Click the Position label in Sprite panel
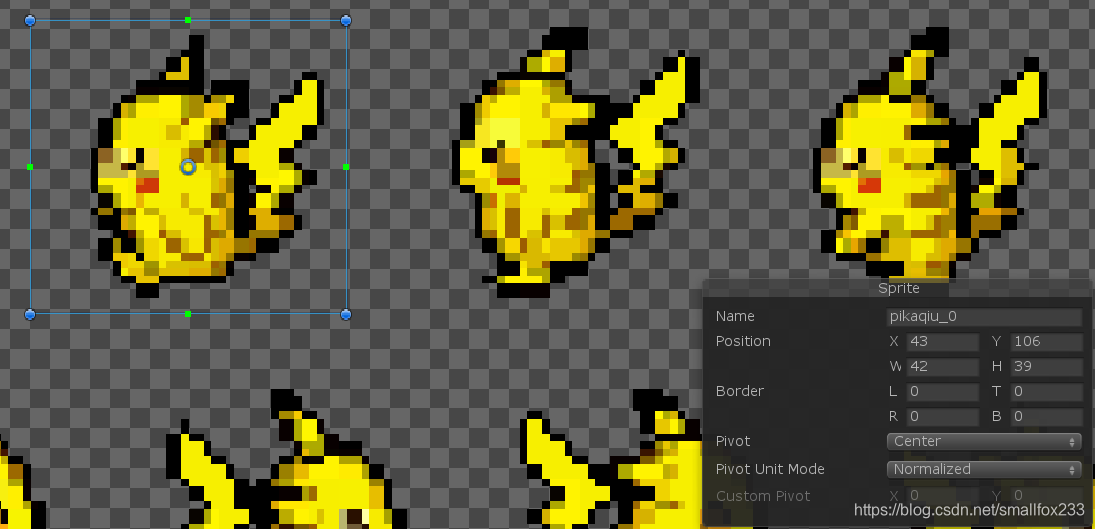This screenshot has width=1095, height=529. [x=743, y=341]
